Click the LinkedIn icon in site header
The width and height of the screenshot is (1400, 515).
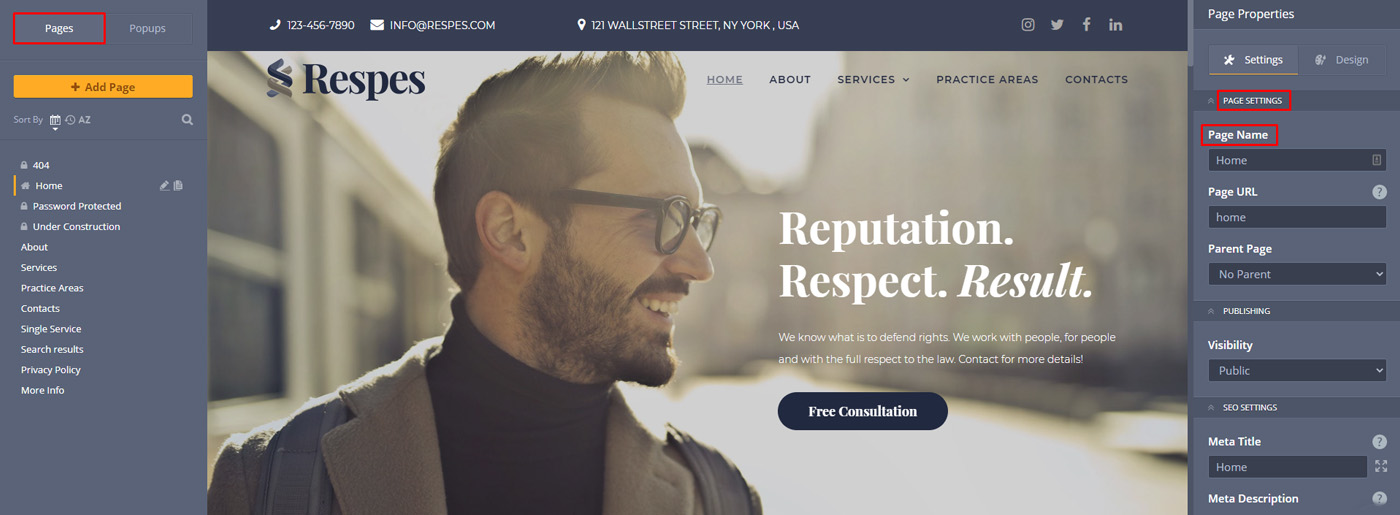click(1115, 25)
